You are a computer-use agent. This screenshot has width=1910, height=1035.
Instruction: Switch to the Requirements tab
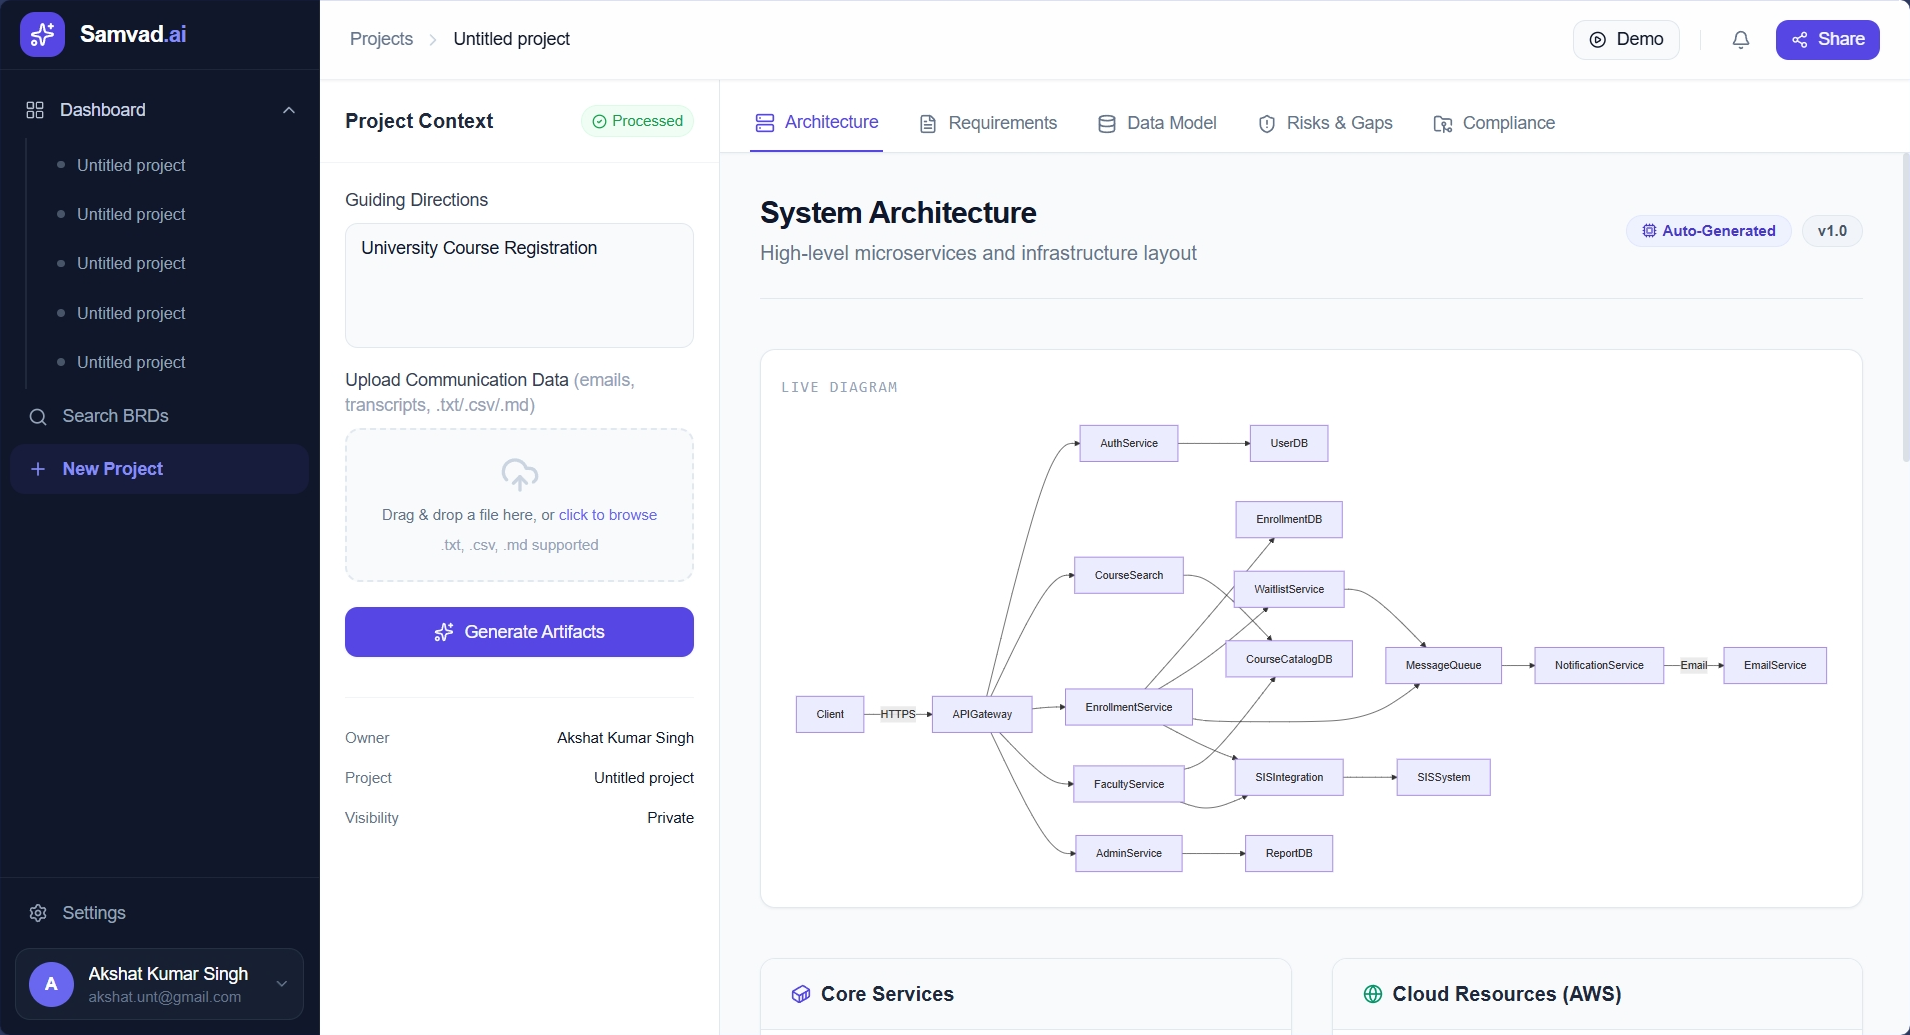pyautogui.click(x=1001, y=123)
